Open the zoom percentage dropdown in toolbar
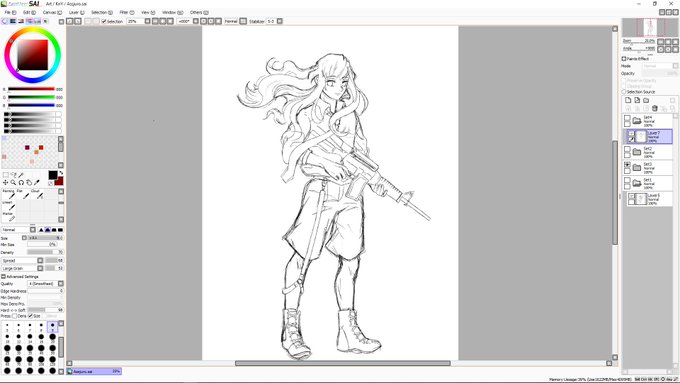 [147, 21]
